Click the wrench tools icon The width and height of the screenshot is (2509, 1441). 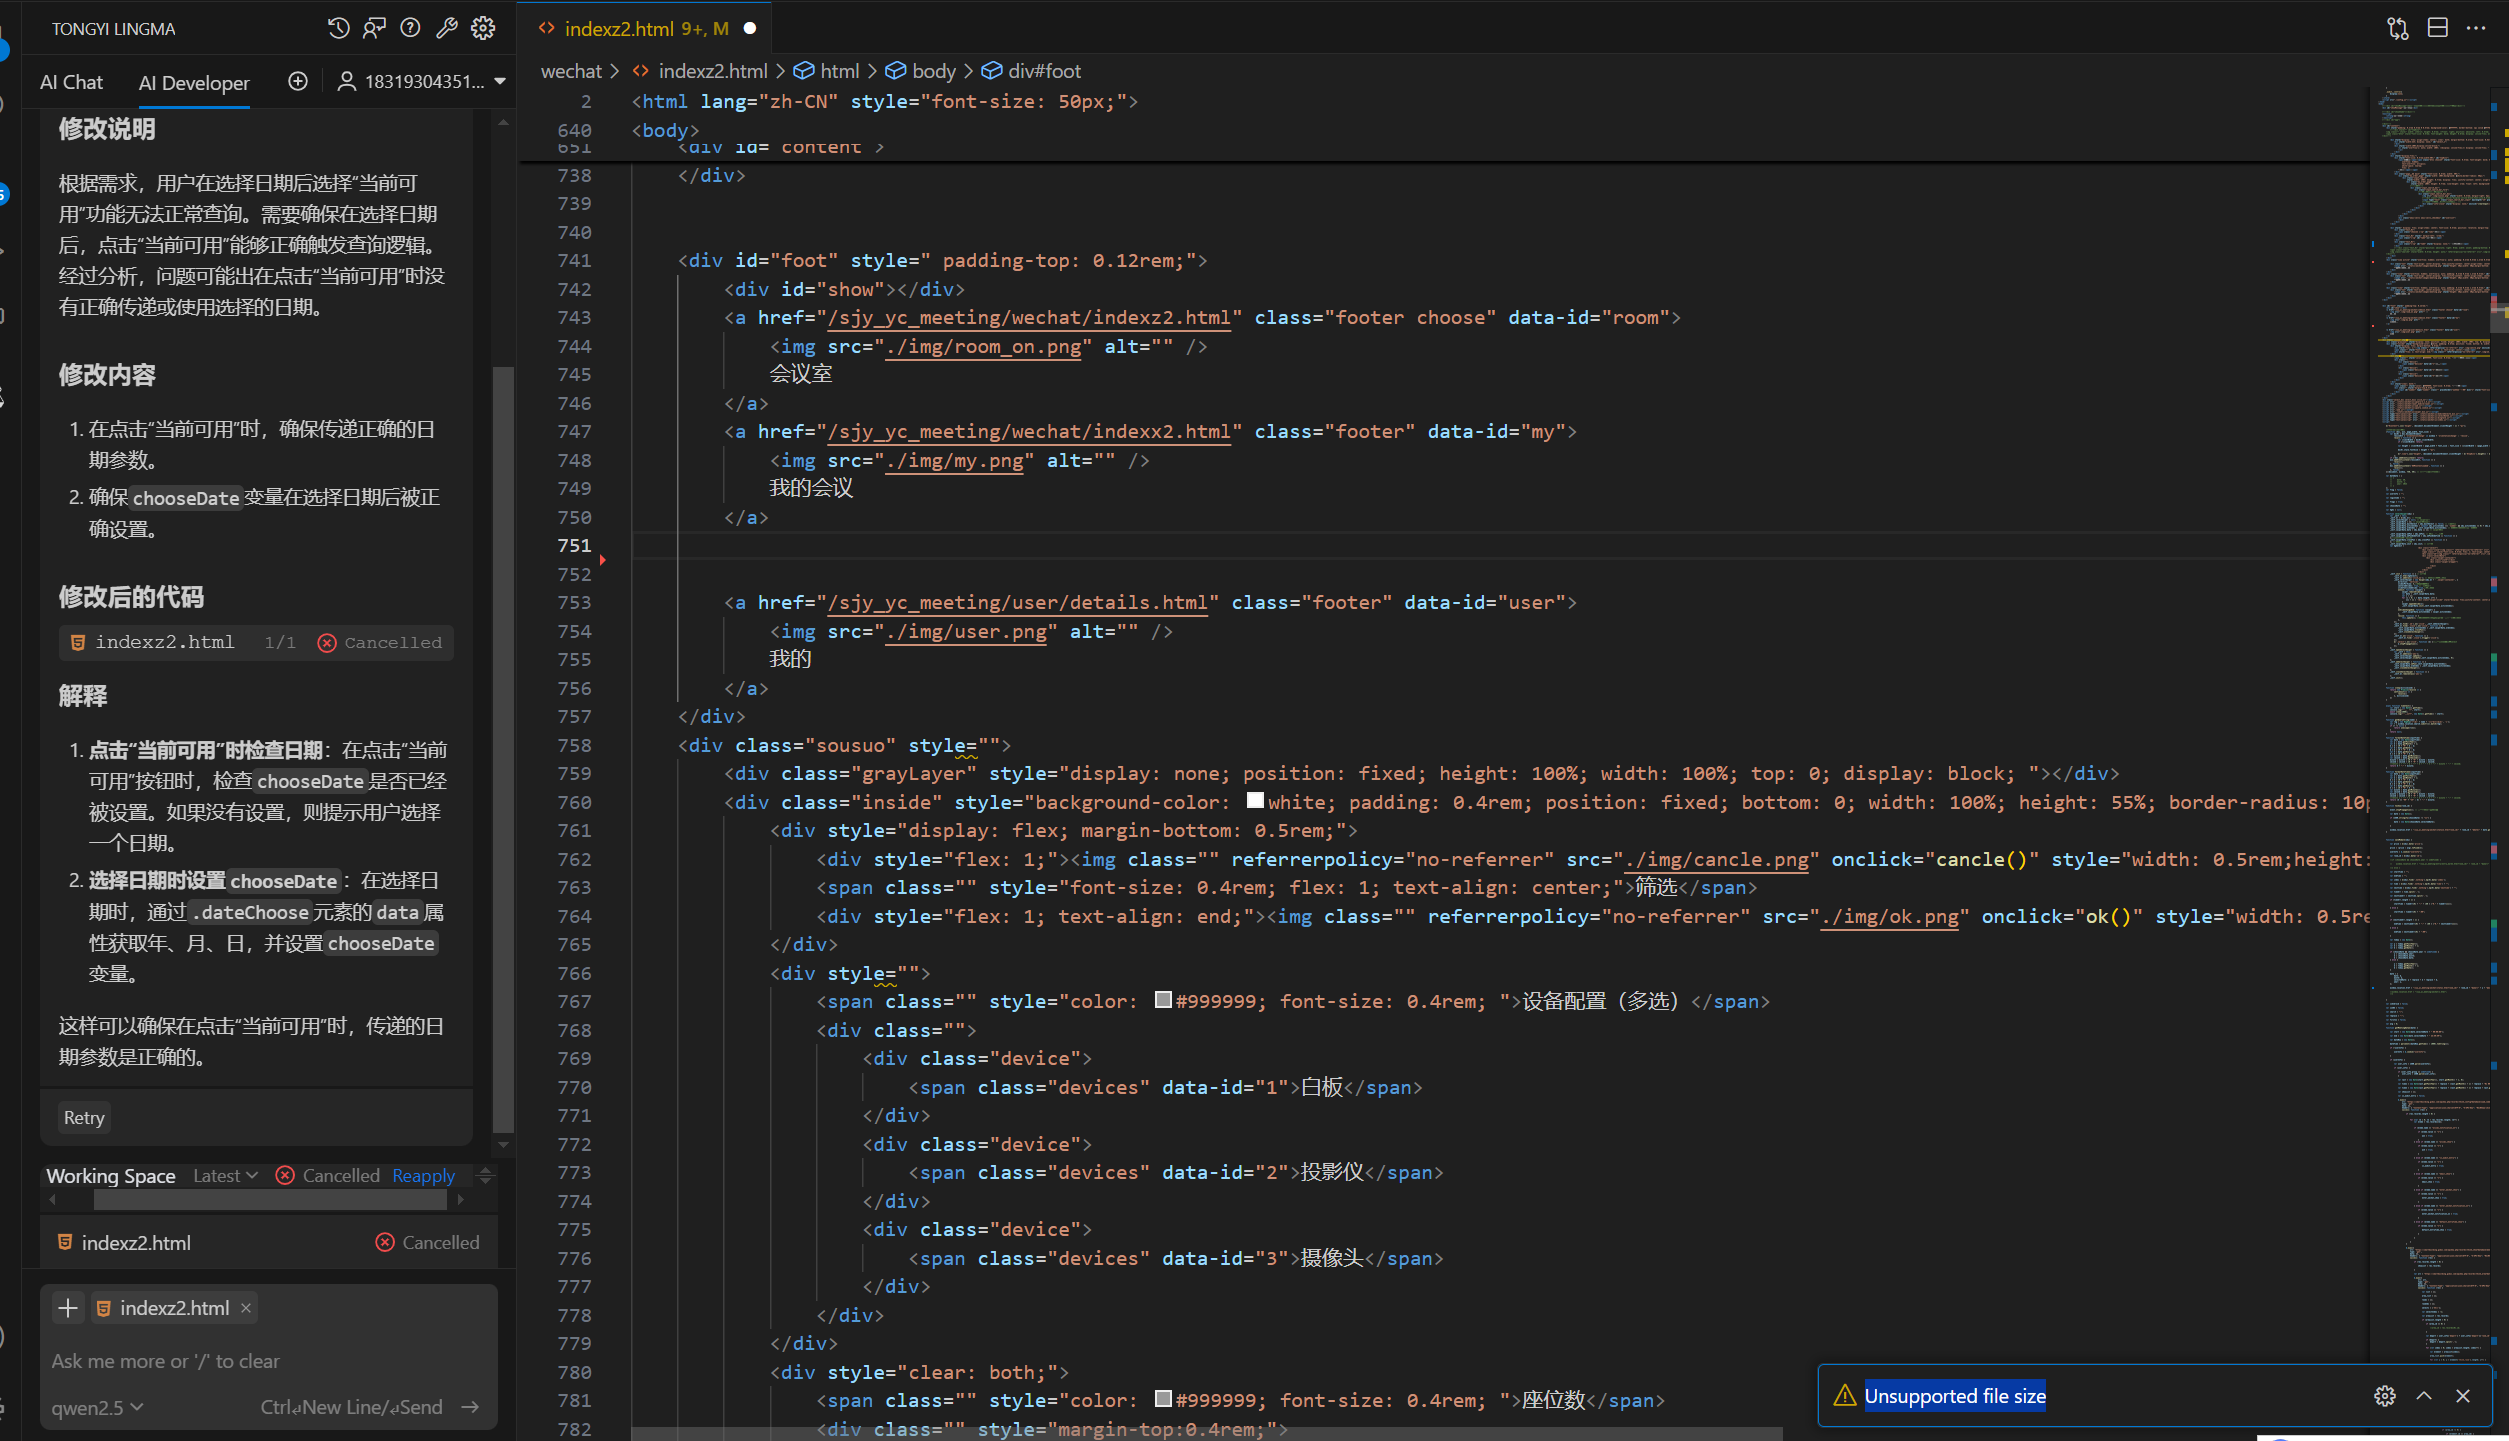pos(447,28)
